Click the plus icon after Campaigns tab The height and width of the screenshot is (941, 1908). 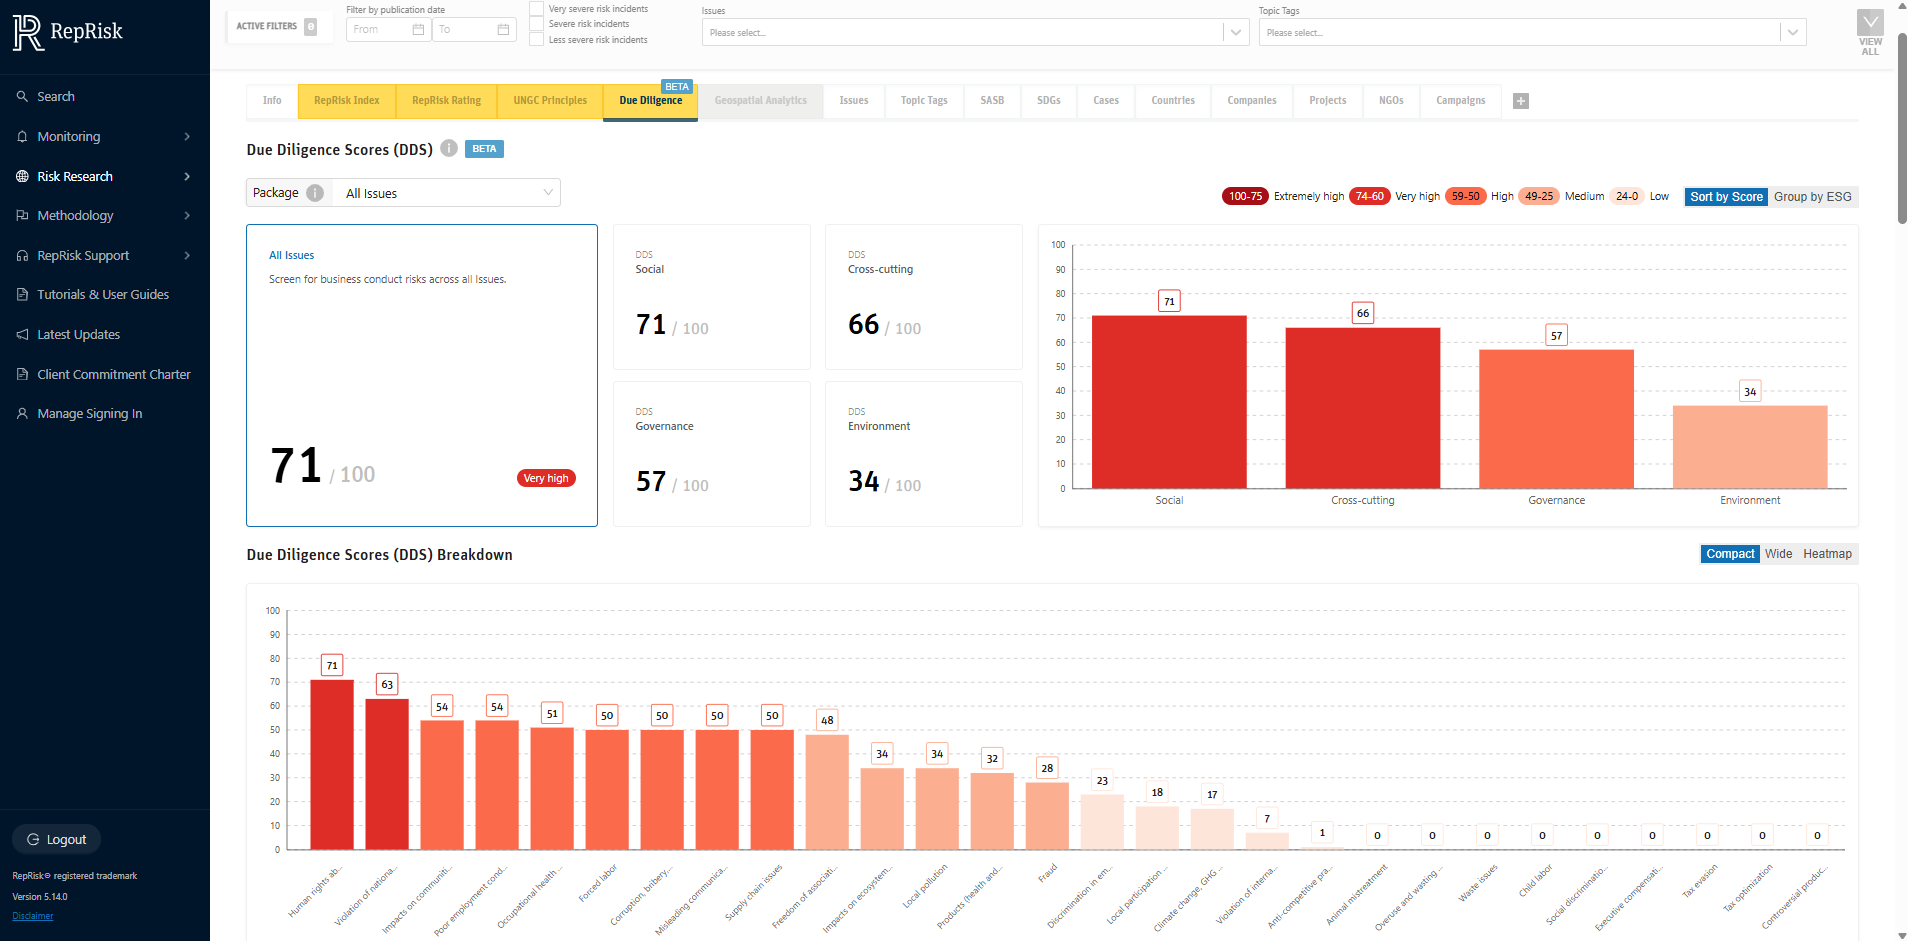pos(1521,101)
